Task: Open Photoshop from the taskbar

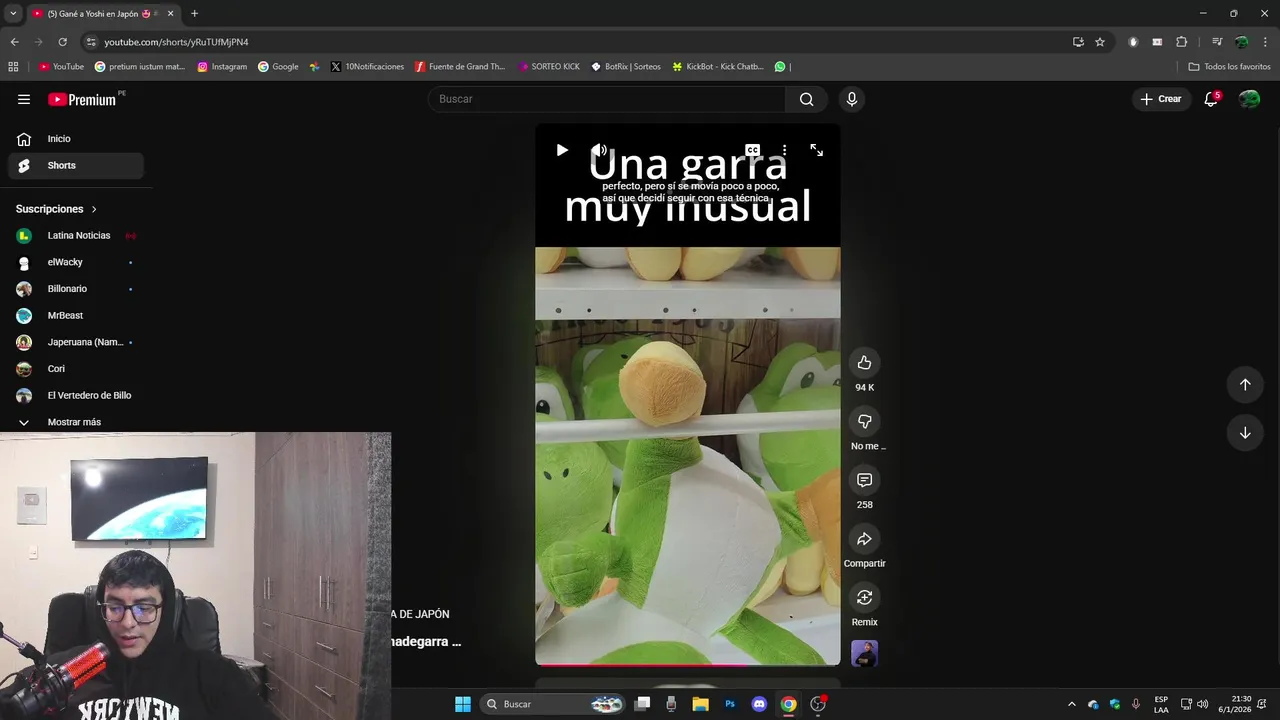Action: [x=730, y=704]
